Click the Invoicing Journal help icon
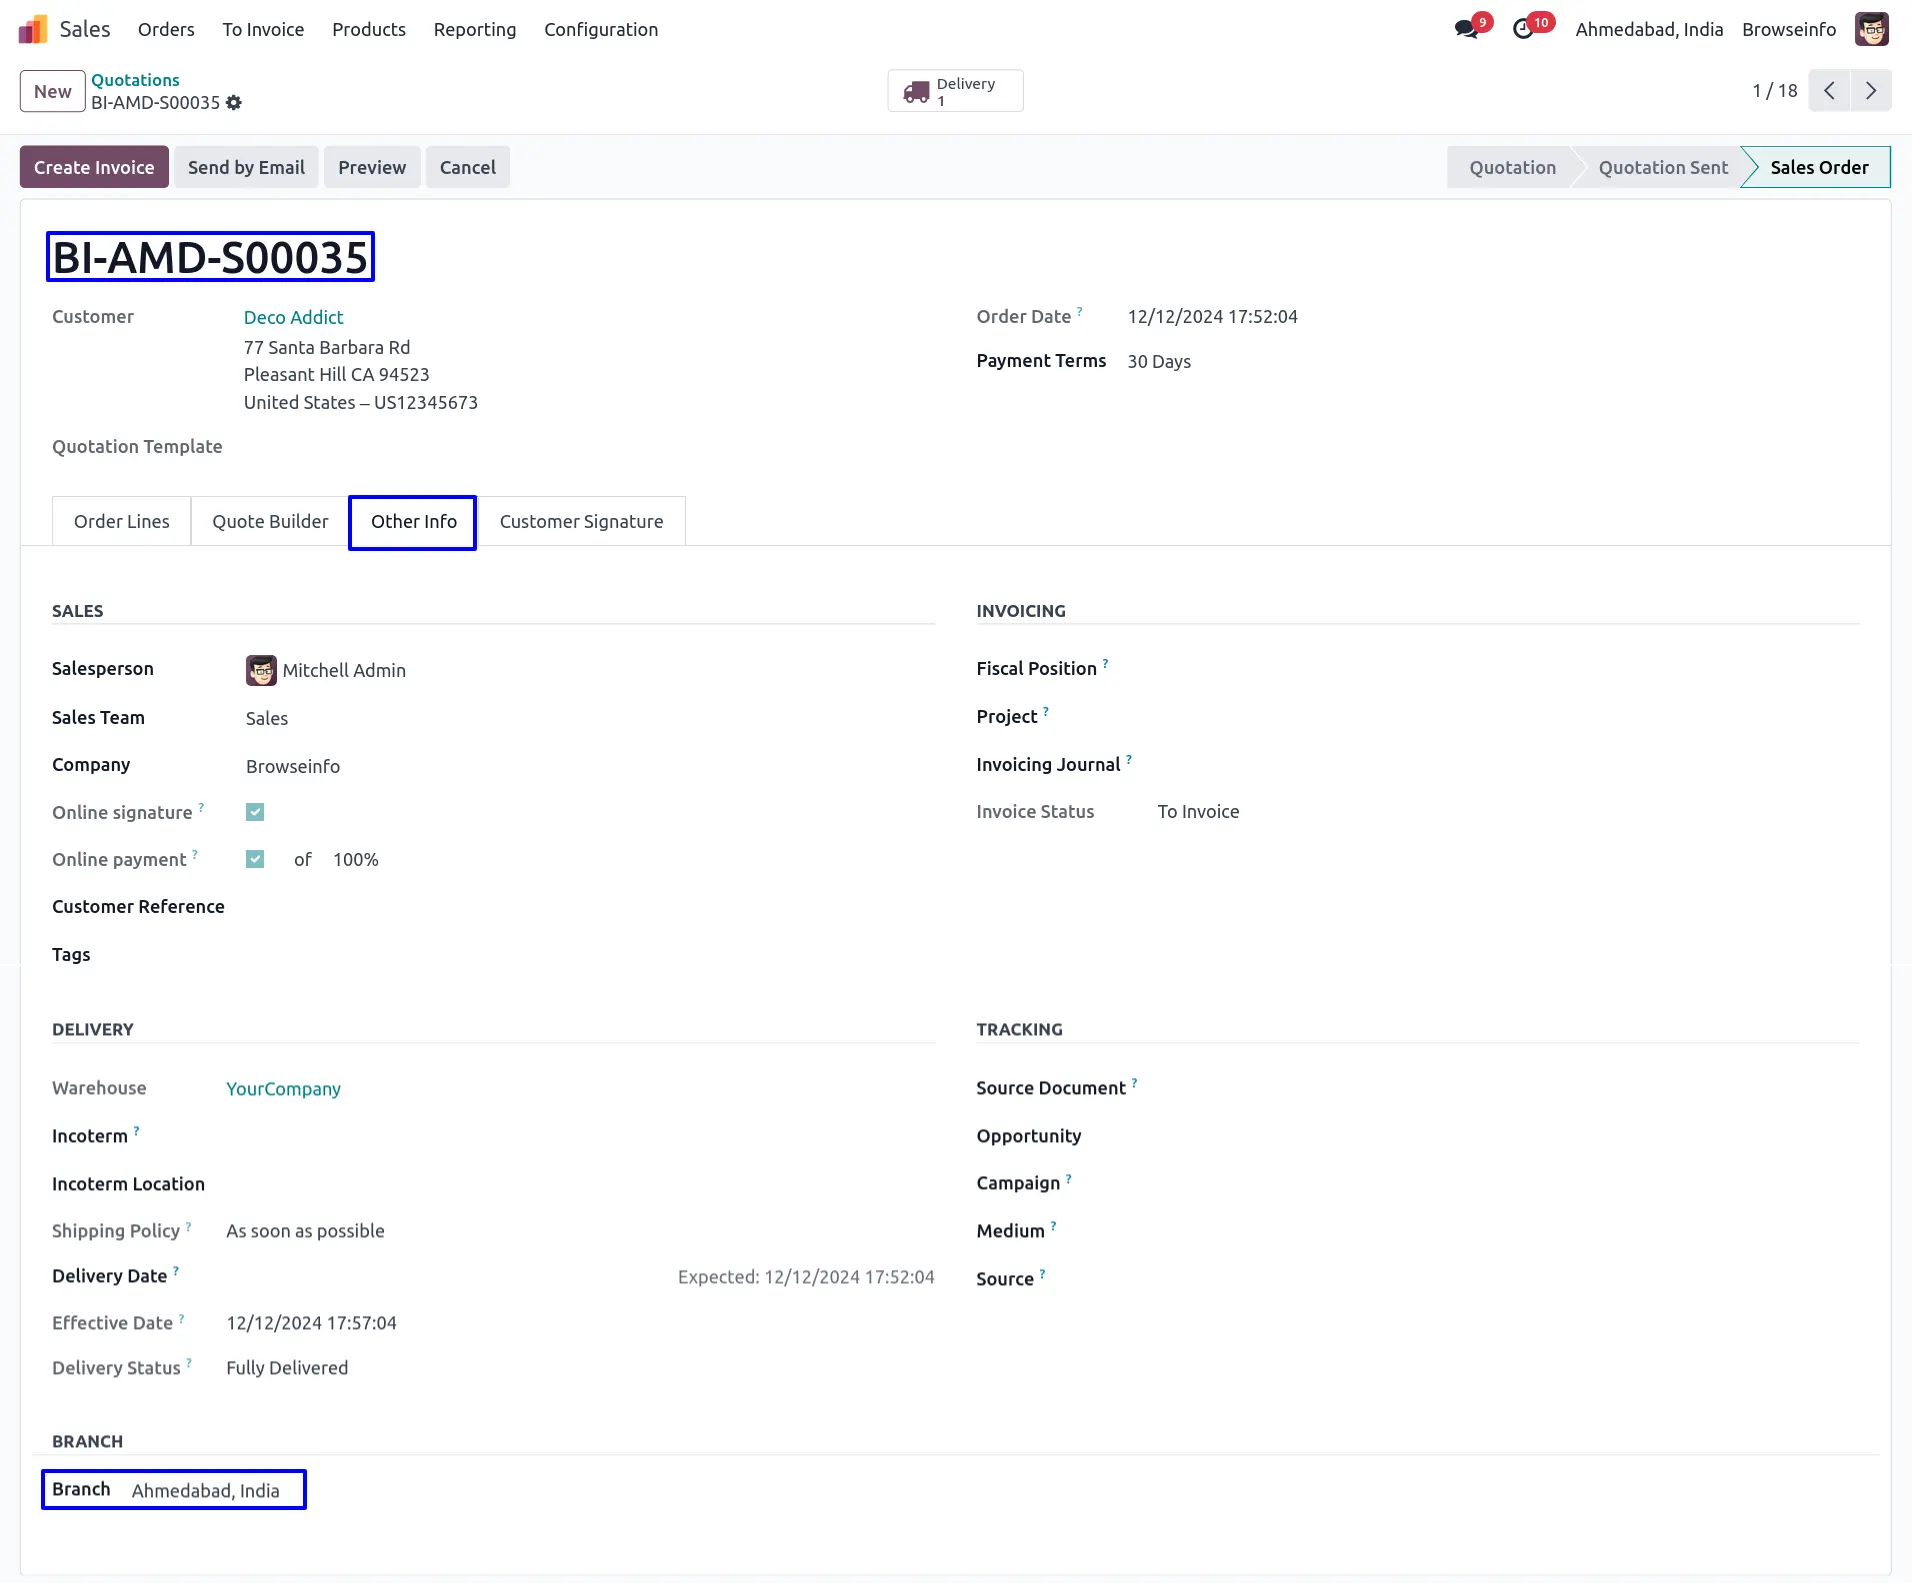This screenshot has width=1912, height=1583. (1129, 759)
